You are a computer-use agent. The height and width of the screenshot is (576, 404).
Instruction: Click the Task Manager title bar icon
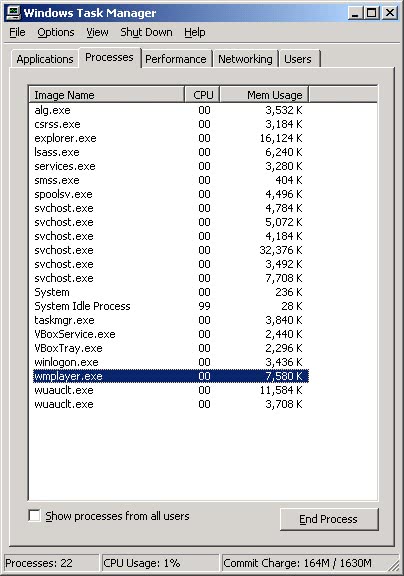tap(14, 13)
